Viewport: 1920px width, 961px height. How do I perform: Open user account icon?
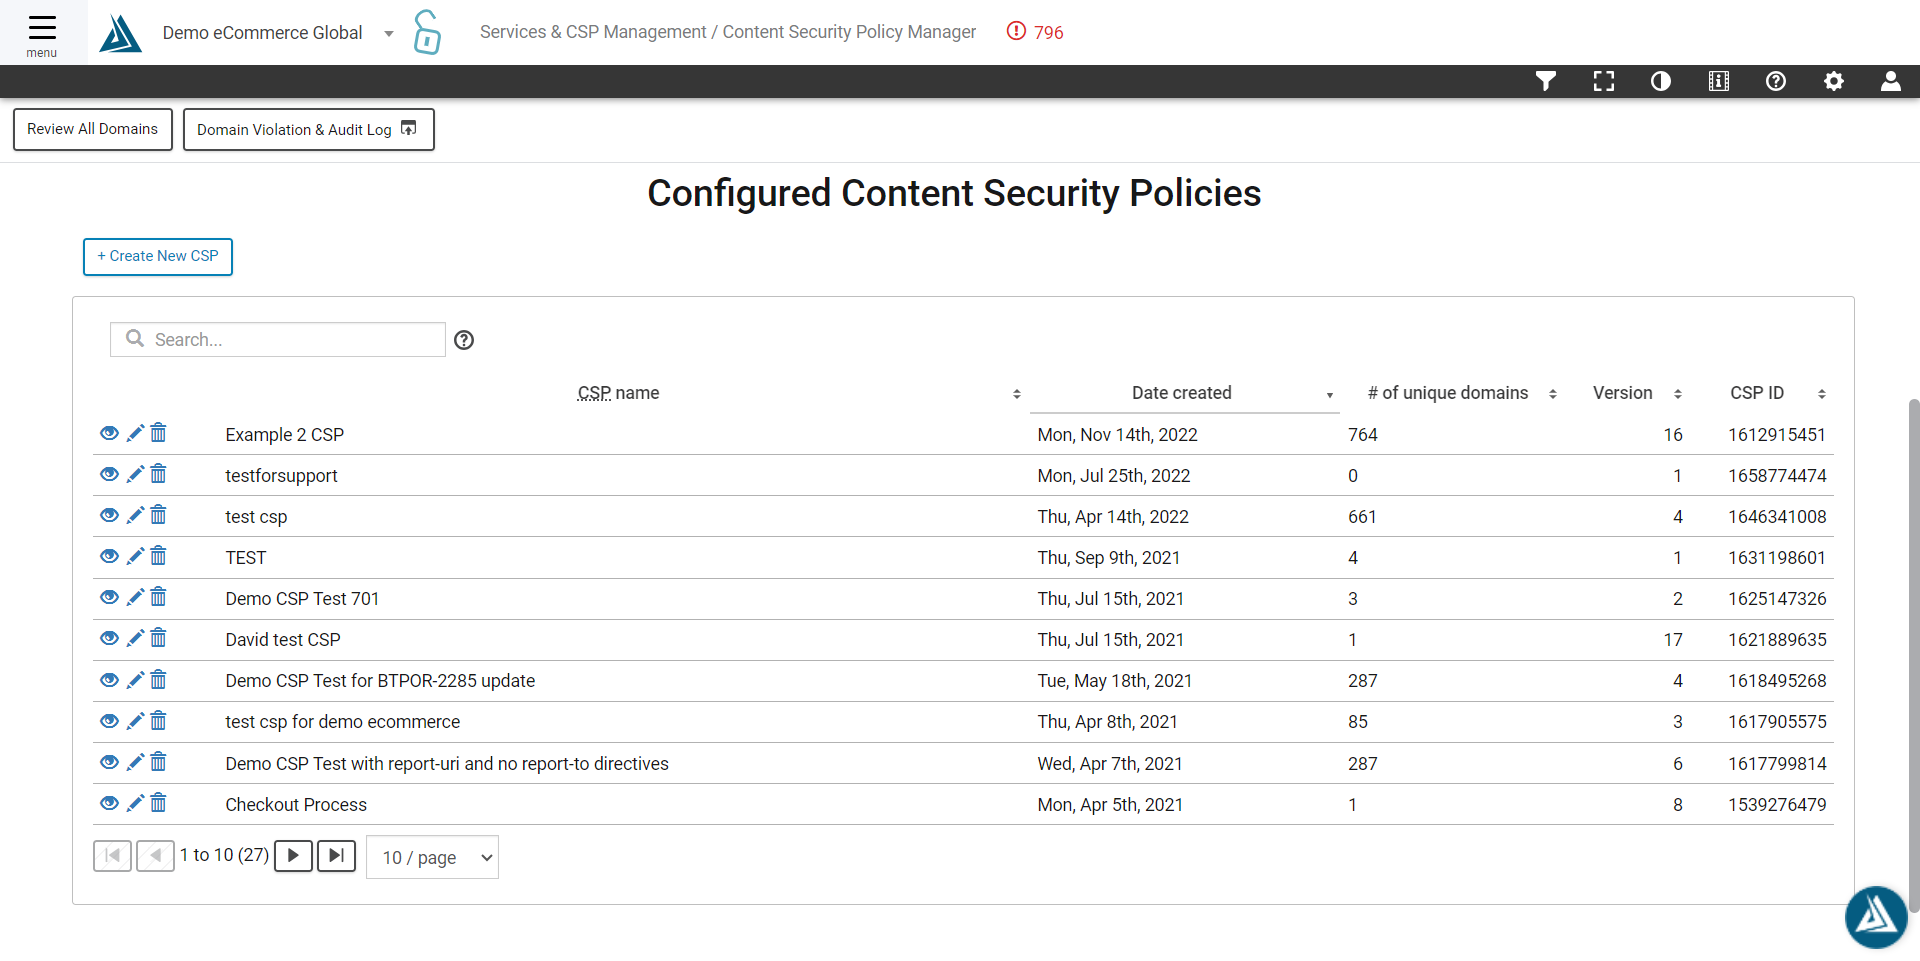pos(1891,81)
